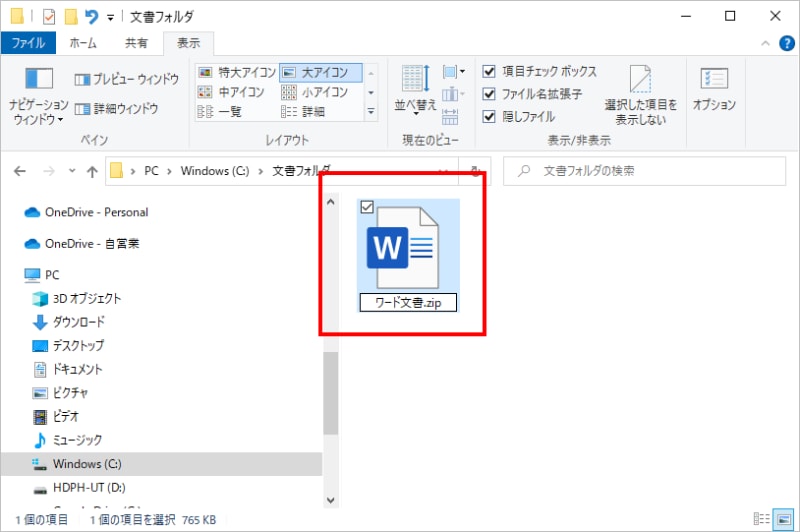Toggle the checkbox on the Word file
The height and width of the screenshot is (532, 800).
367,207
